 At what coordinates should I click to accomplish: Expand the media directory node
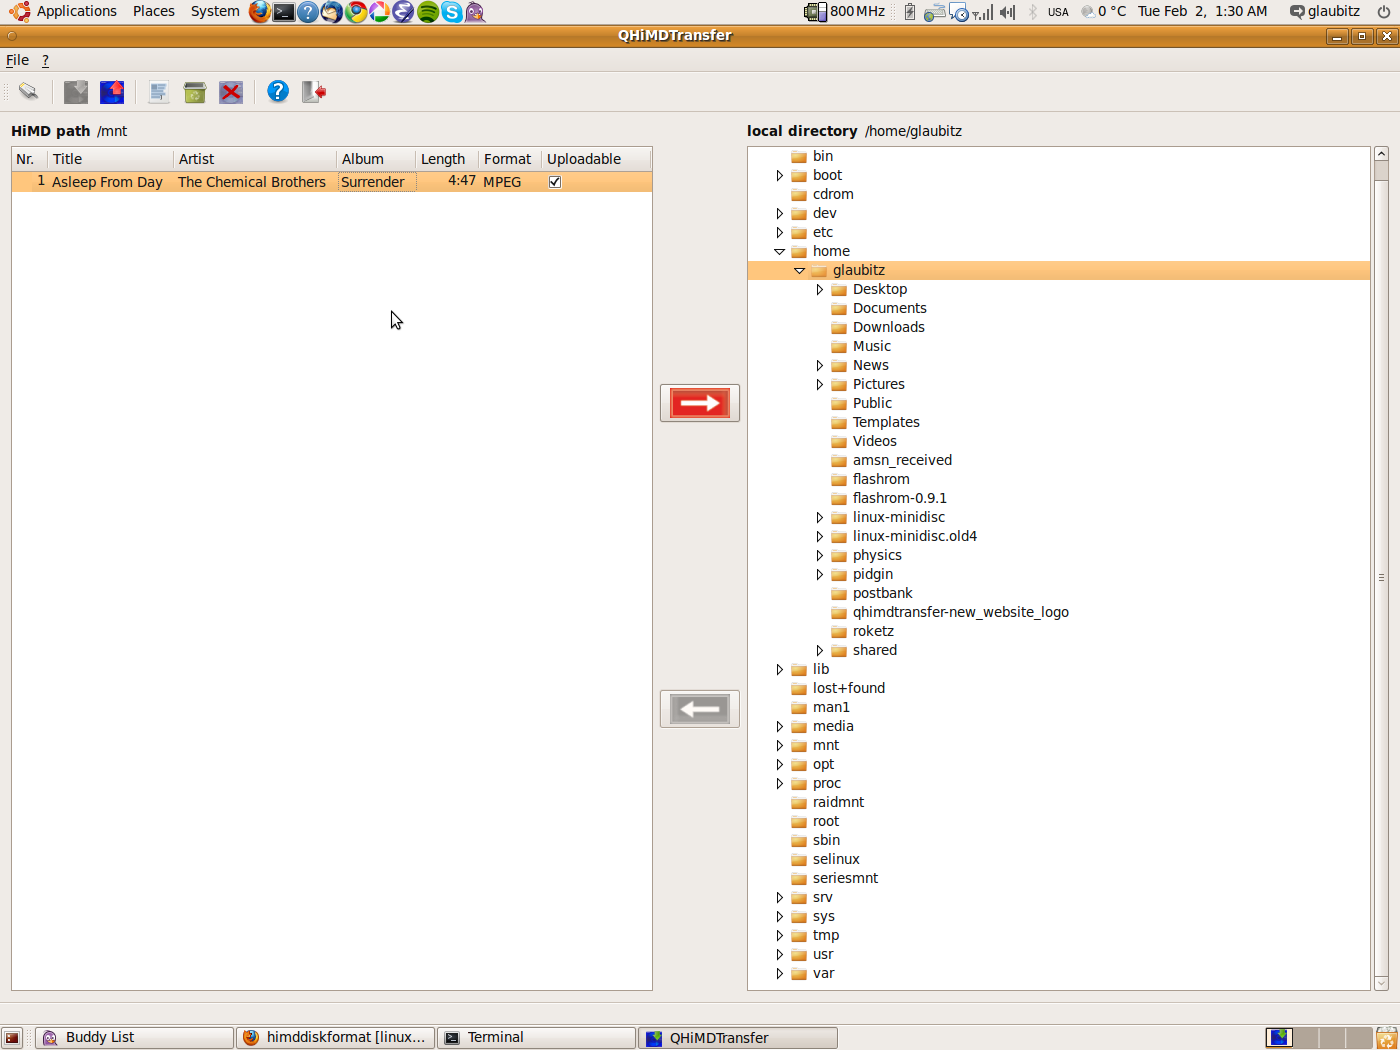tap(779, 726)
